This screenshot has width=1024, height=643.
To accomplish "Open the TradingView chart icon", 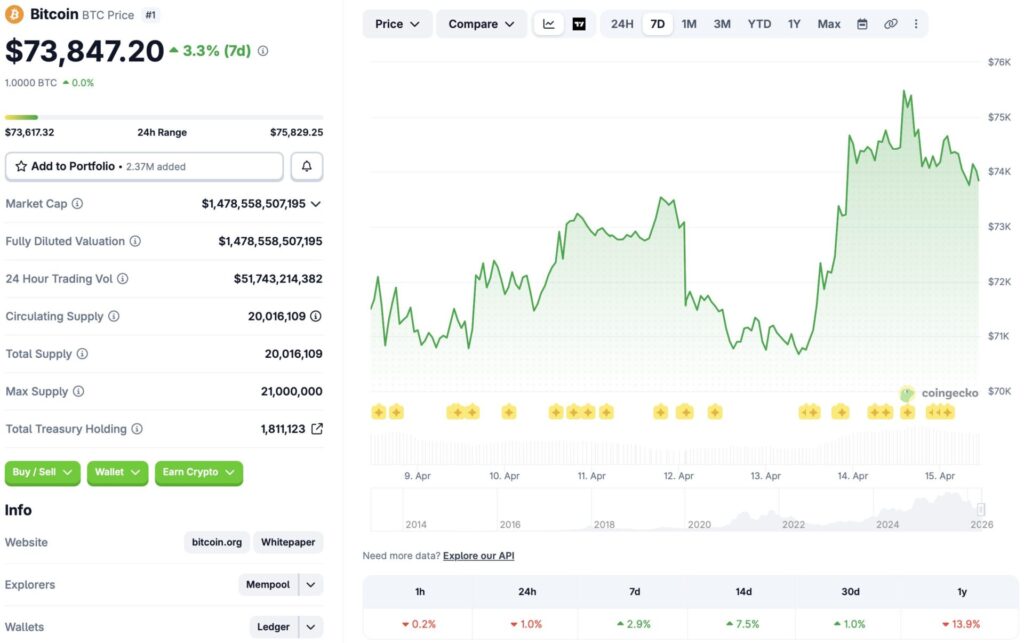I will click(578, 23).
